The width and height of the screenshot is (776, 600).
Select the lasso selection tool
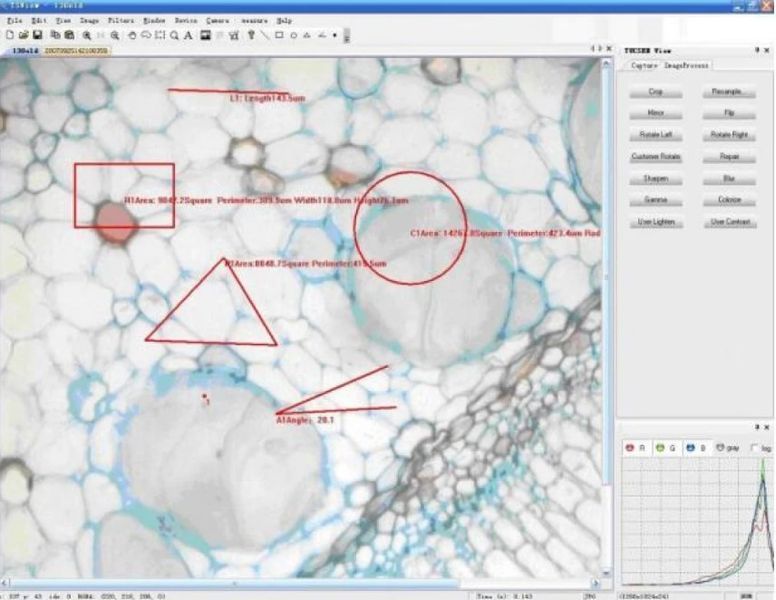coord(146,35)
